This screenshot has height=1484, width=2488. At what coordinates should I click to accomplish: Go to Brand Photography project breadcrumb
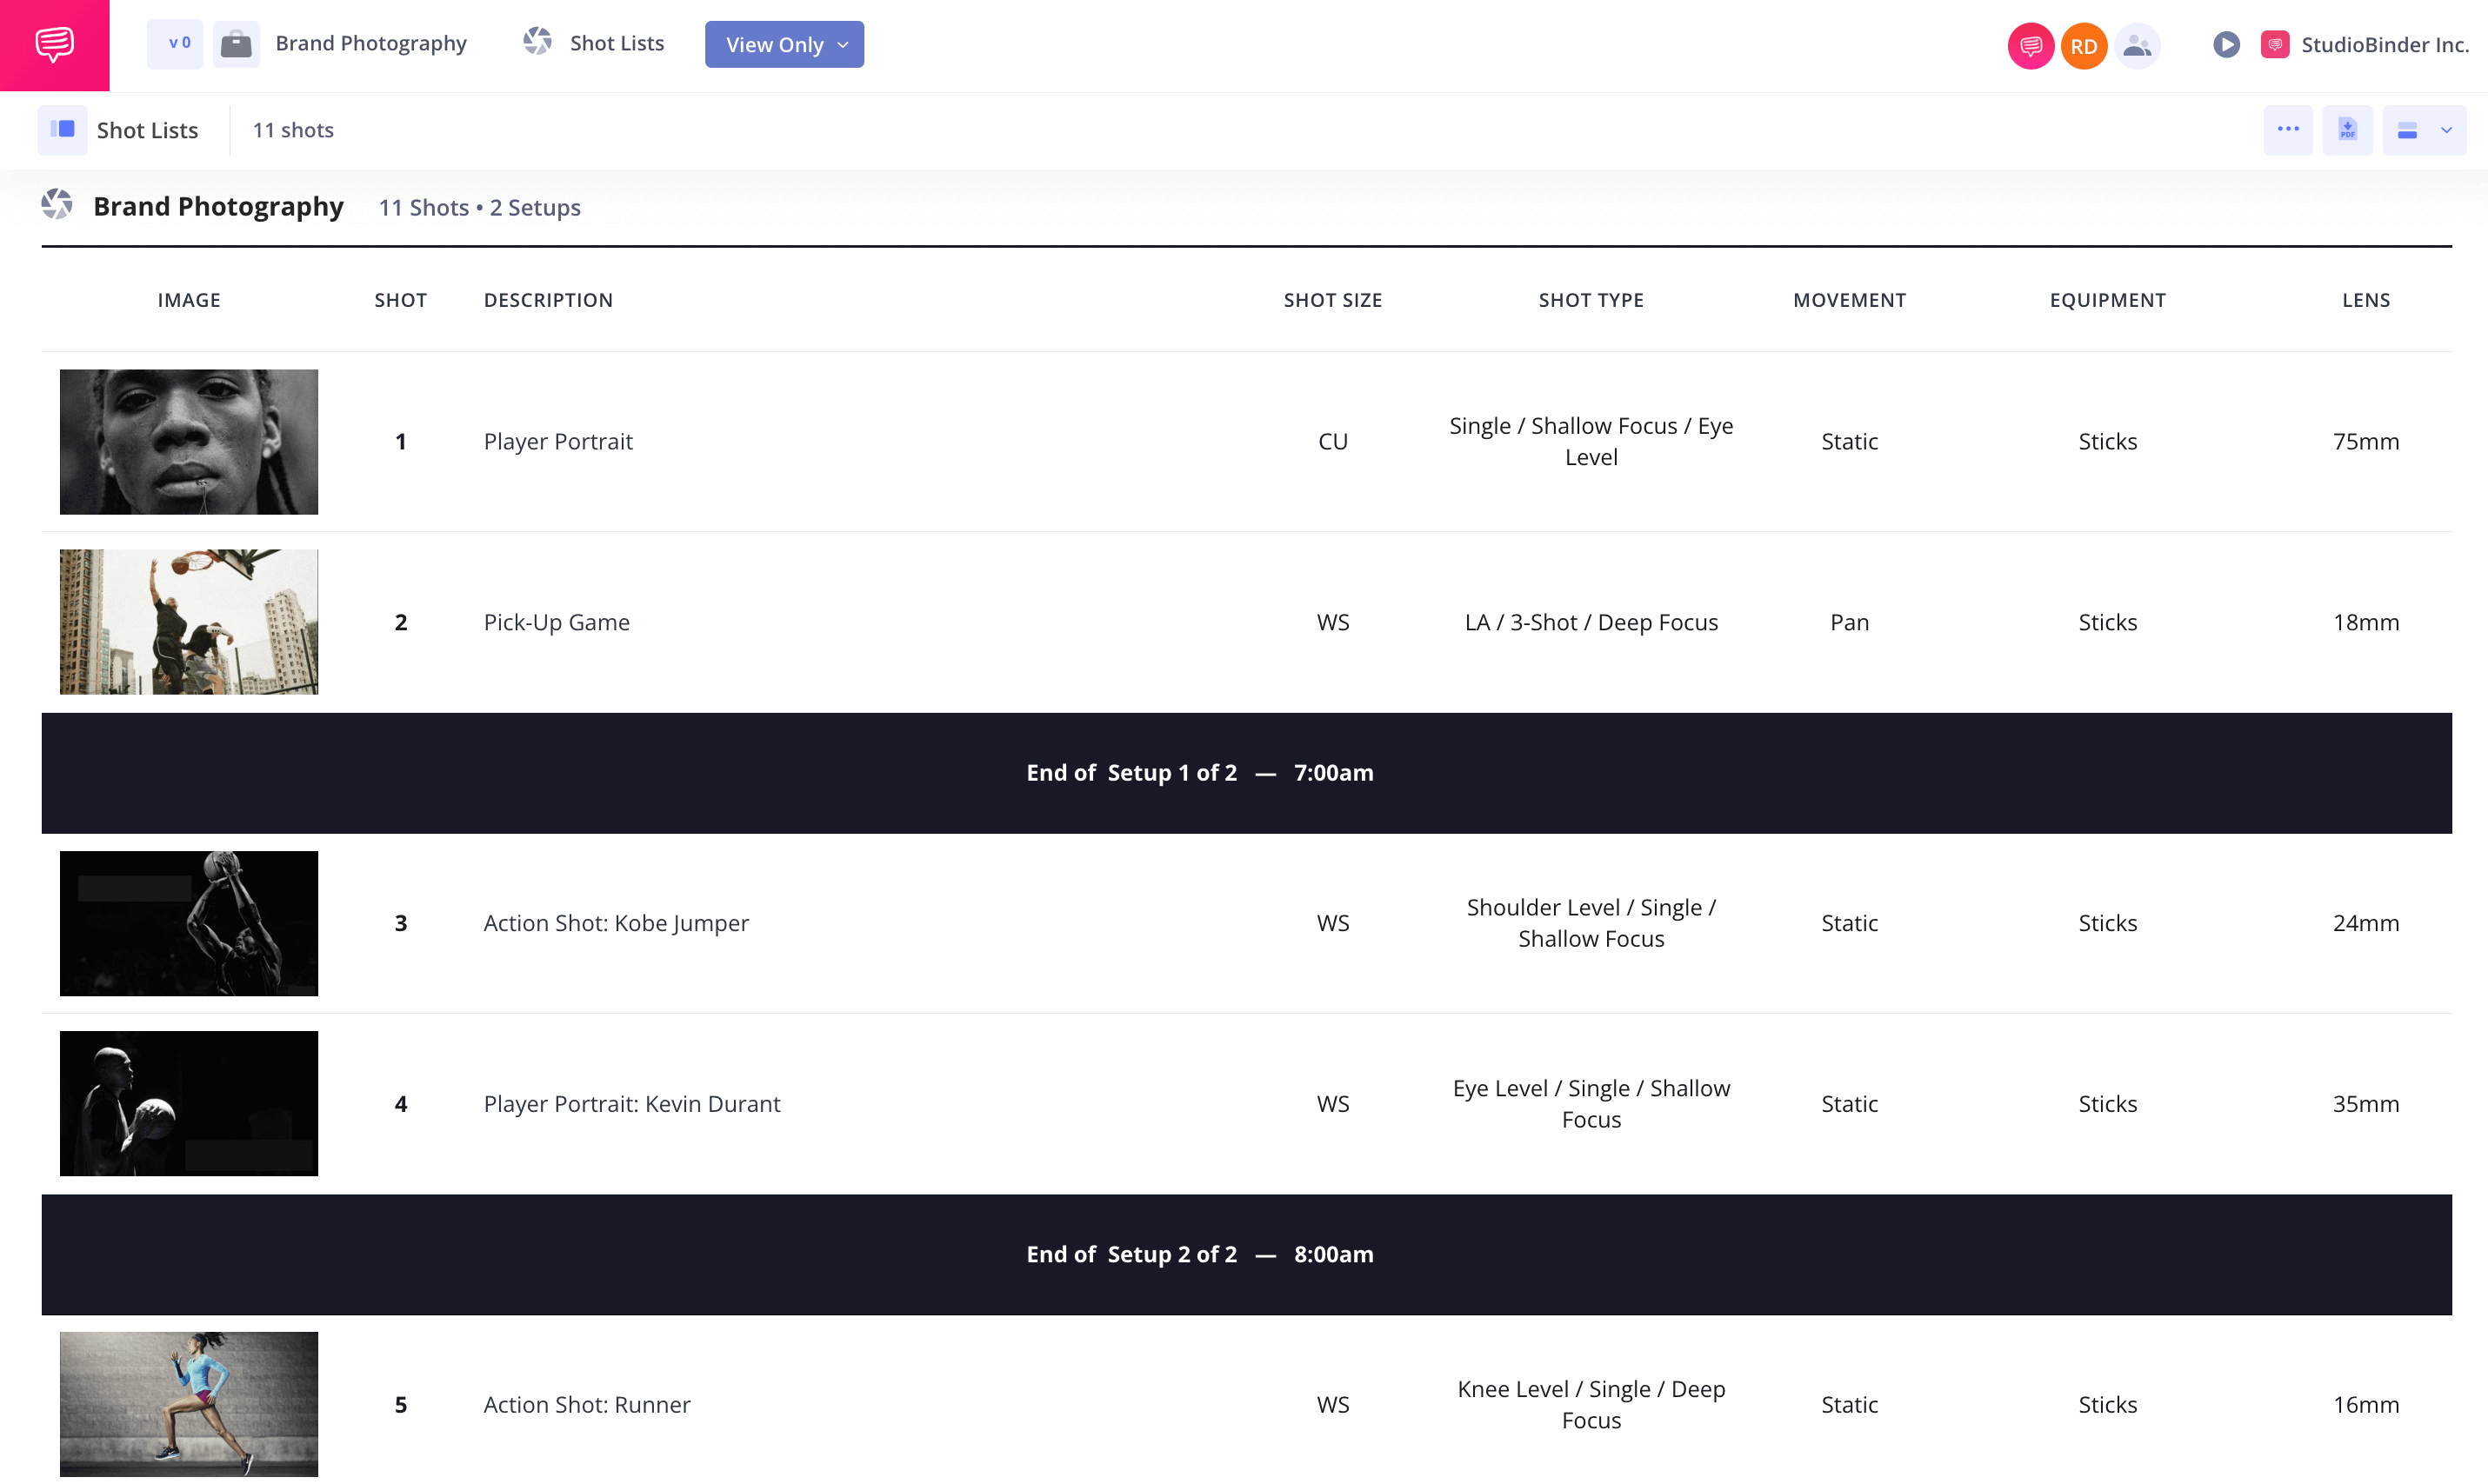point(370,43)
